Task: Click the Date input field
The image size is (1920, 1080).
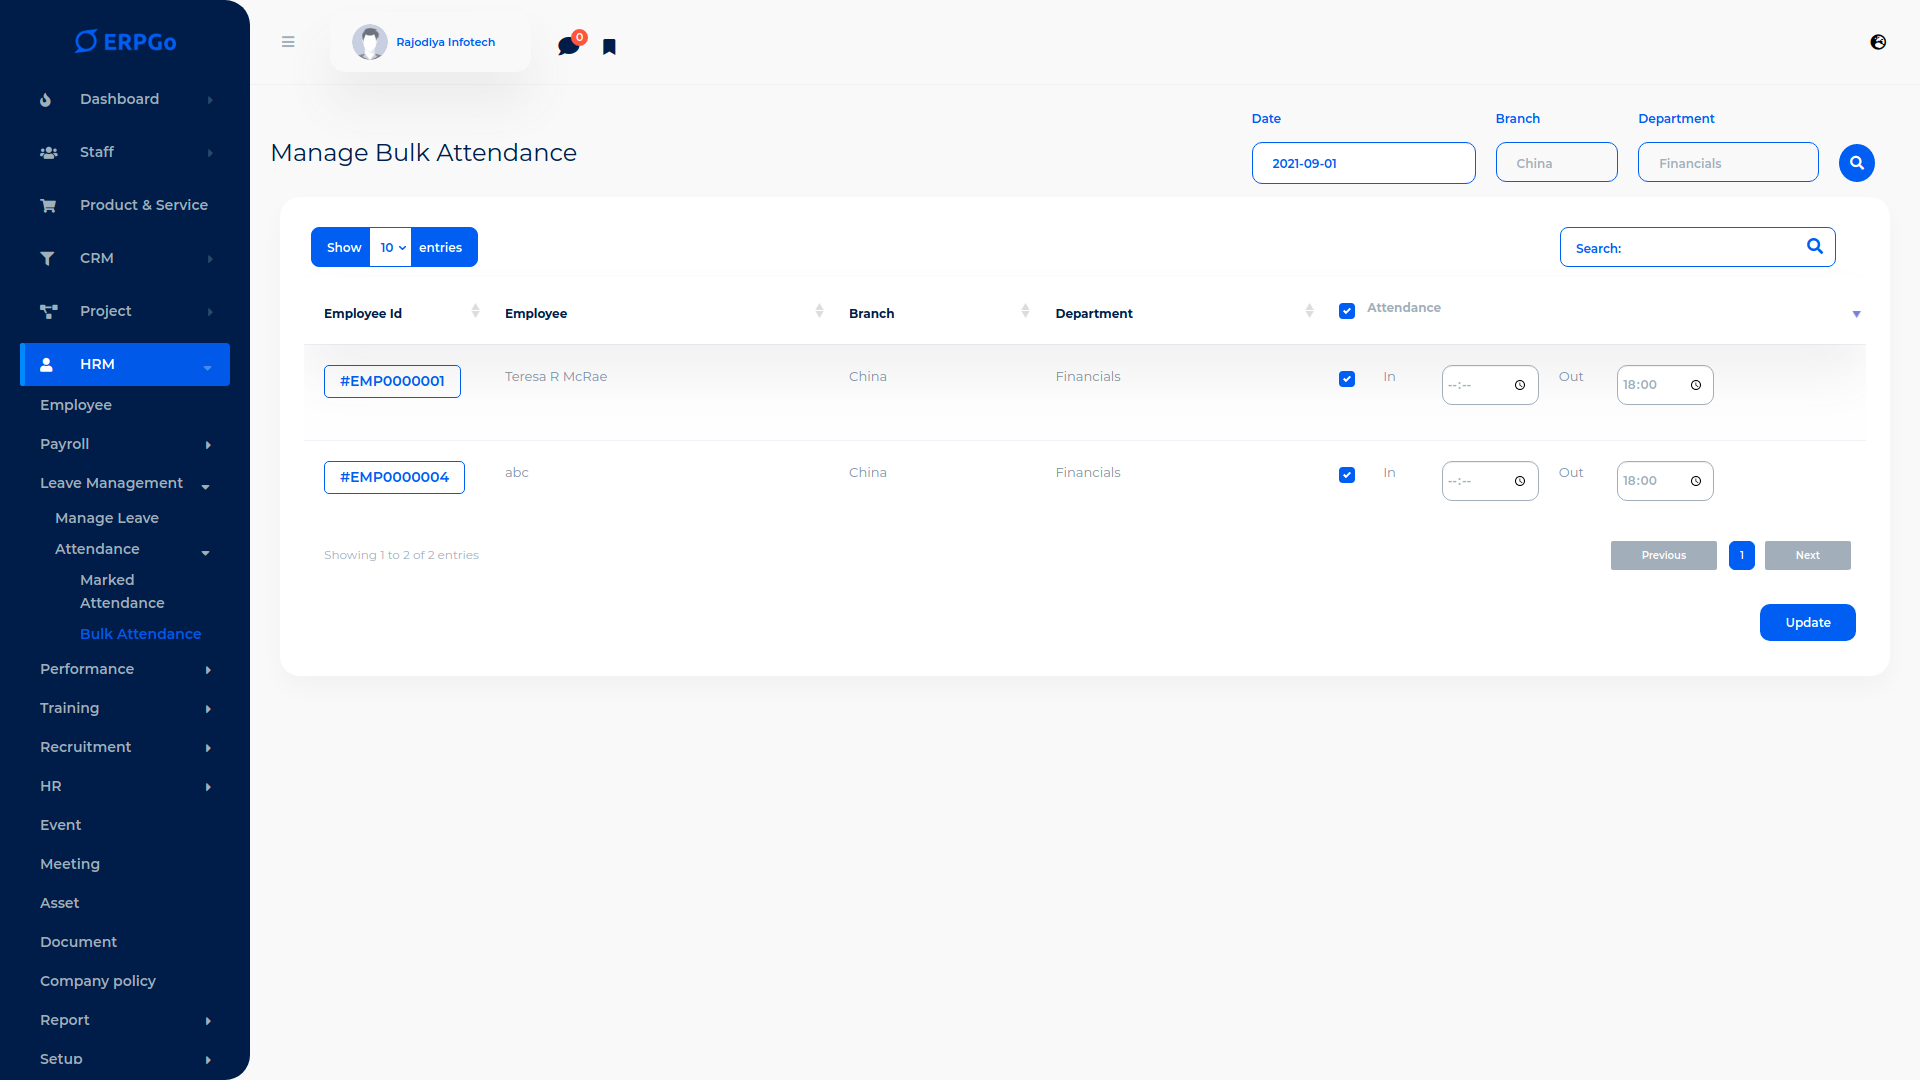Action: point(1363,163)
